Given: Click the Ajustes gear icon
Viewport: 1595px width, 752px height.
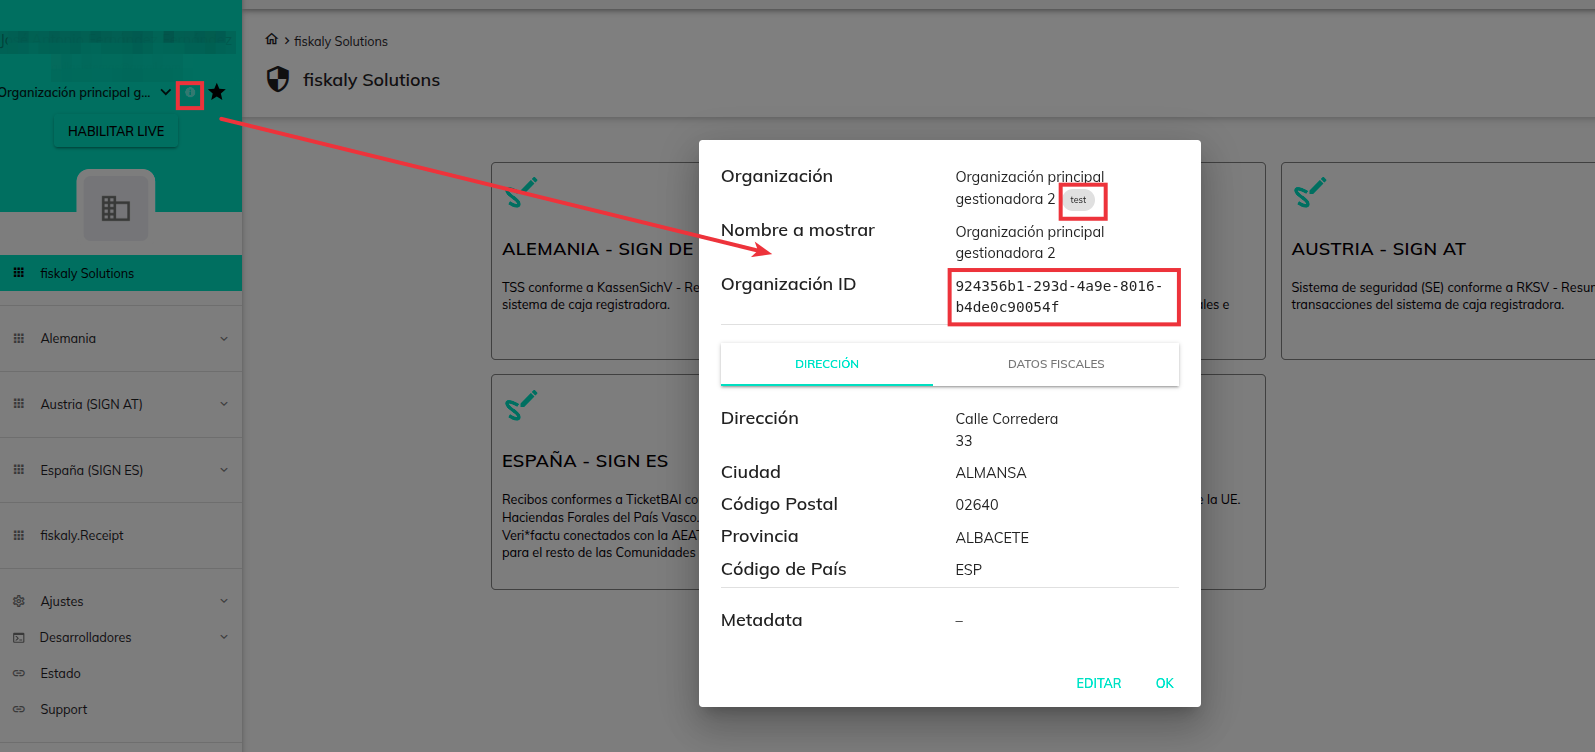Looking at the screenshot, I should [19, 601].
